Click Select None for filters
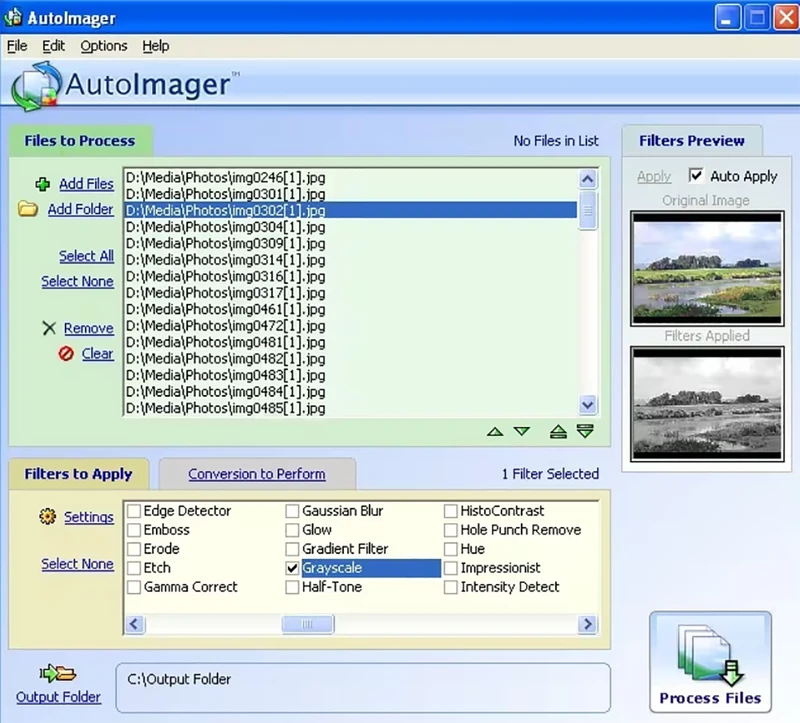 tap(78, 564)
